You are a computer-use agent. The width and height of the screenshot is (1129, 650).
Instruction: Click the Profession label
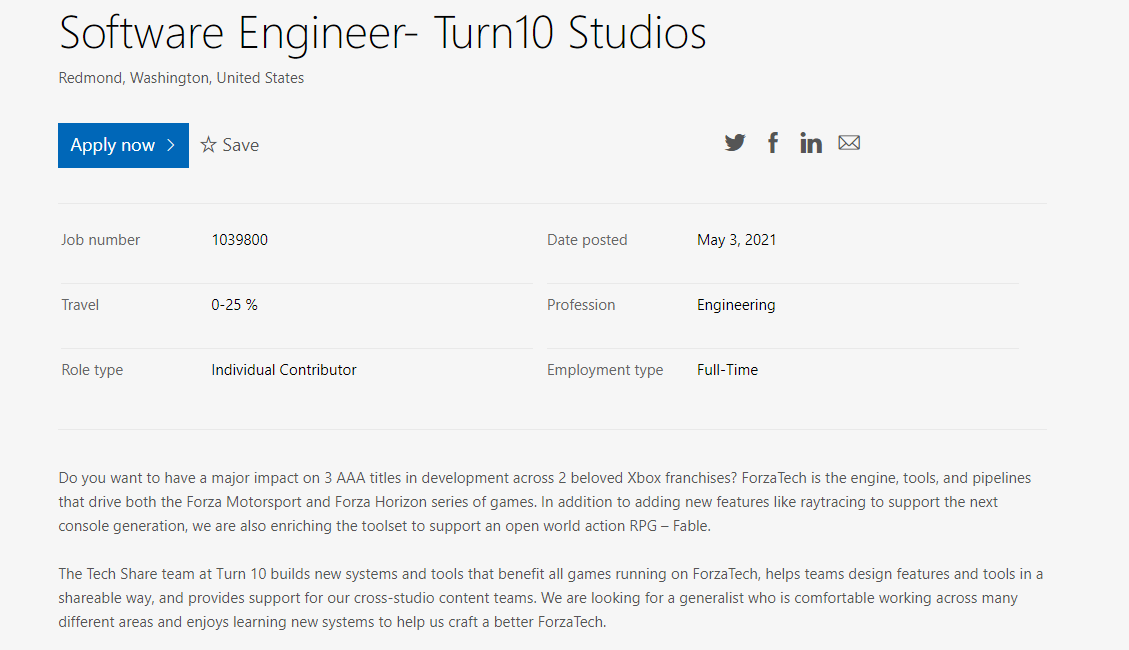(x=581, y=304)
